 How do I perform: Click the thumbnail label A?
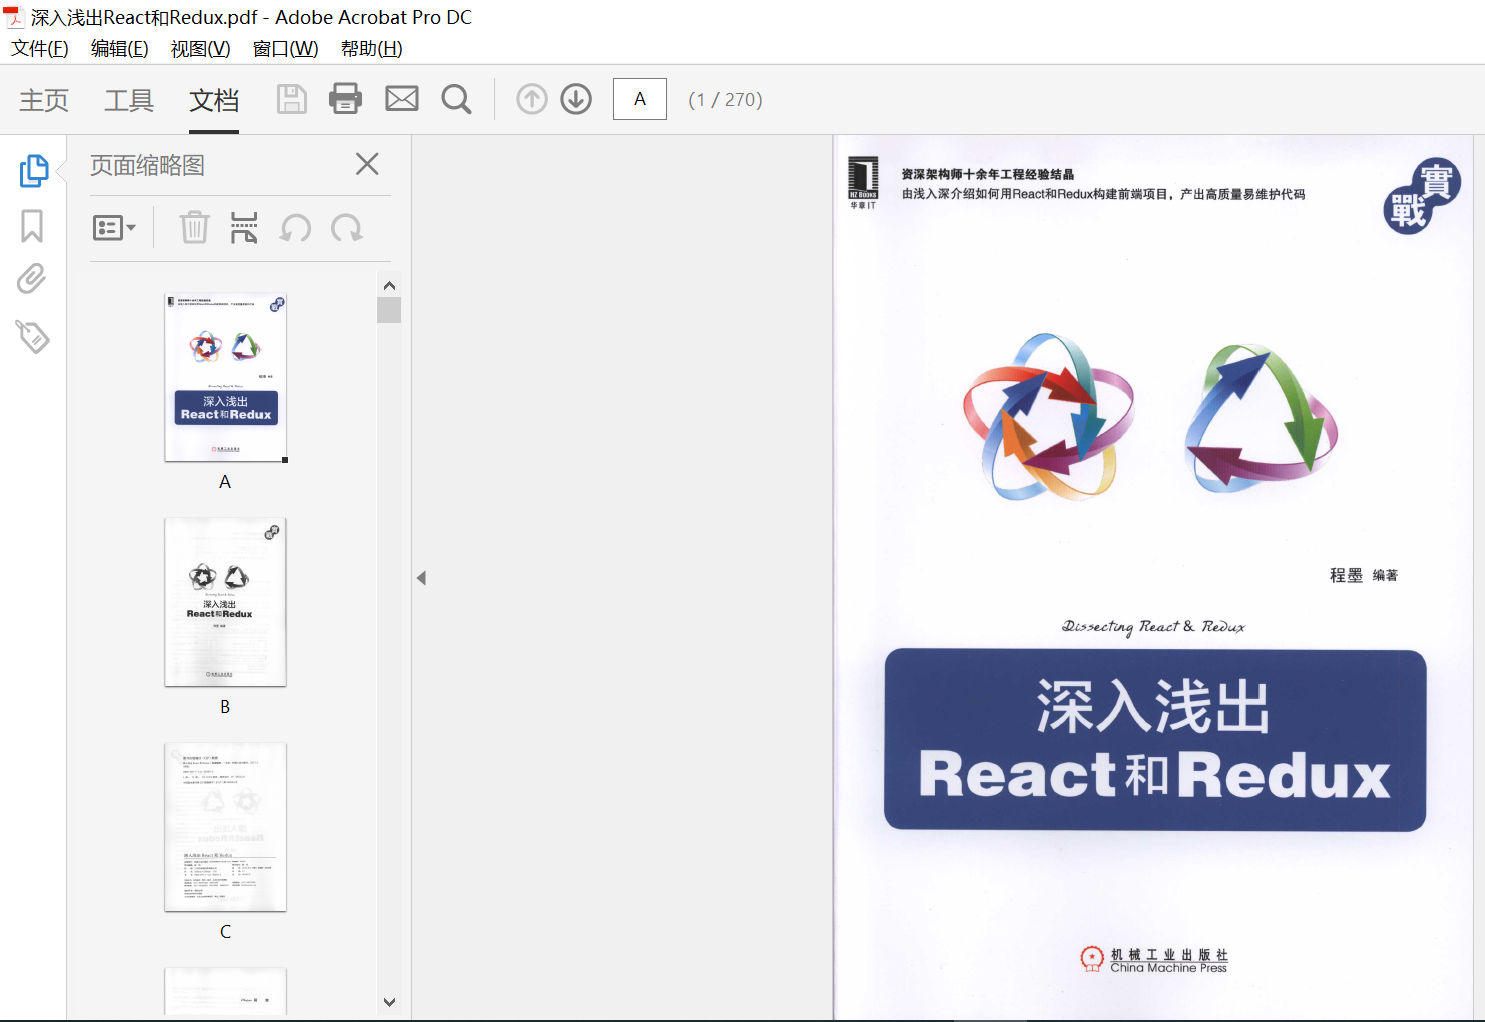225,482
